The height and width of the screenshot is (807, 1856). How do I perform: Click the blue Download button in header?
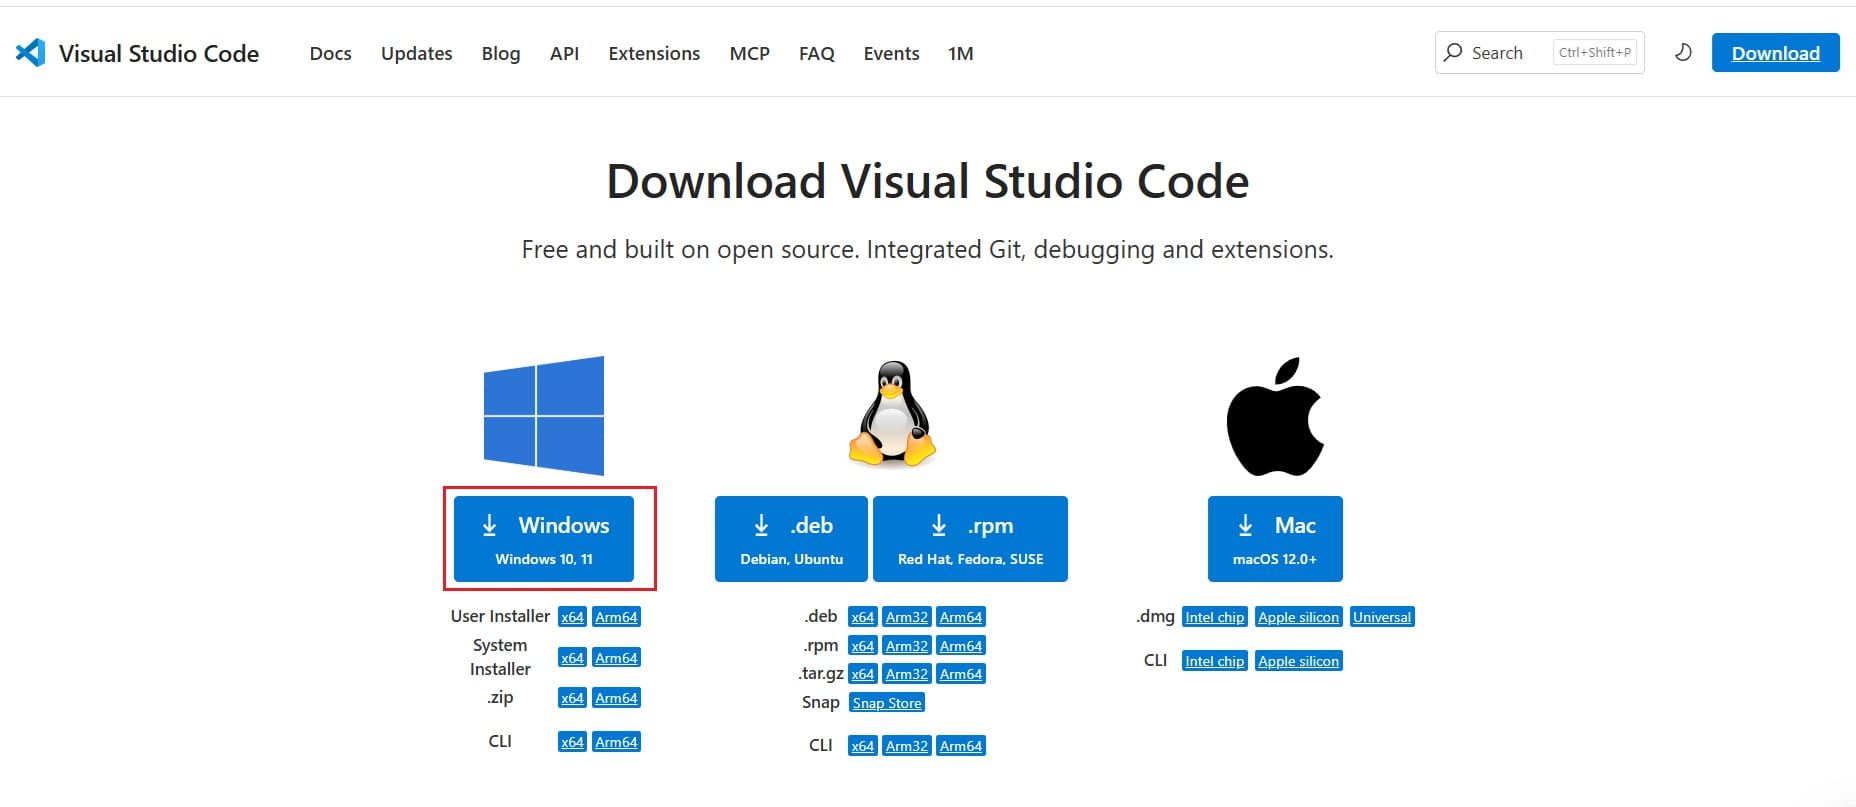click(x=1775, y=53)
